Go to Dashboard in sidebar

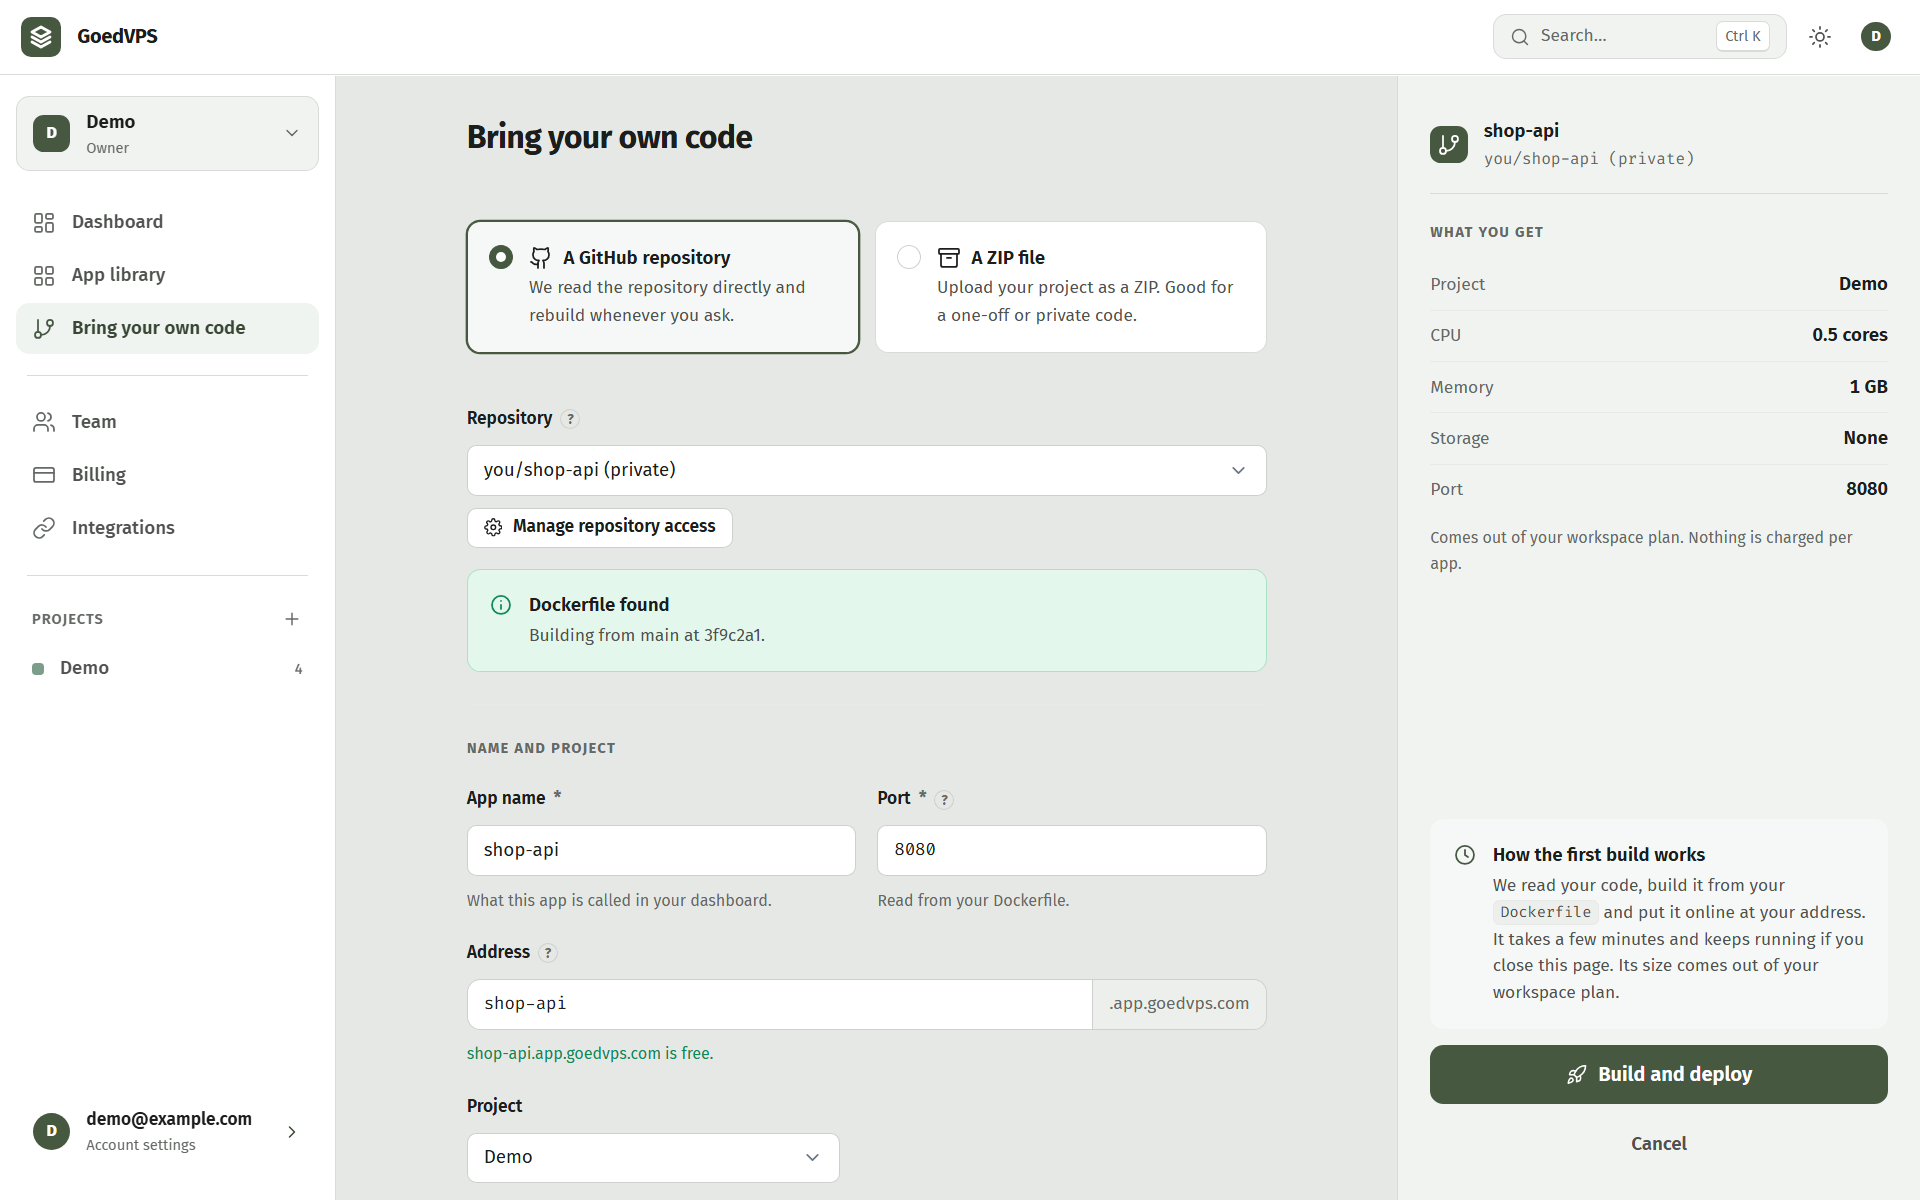coord(167,222)
